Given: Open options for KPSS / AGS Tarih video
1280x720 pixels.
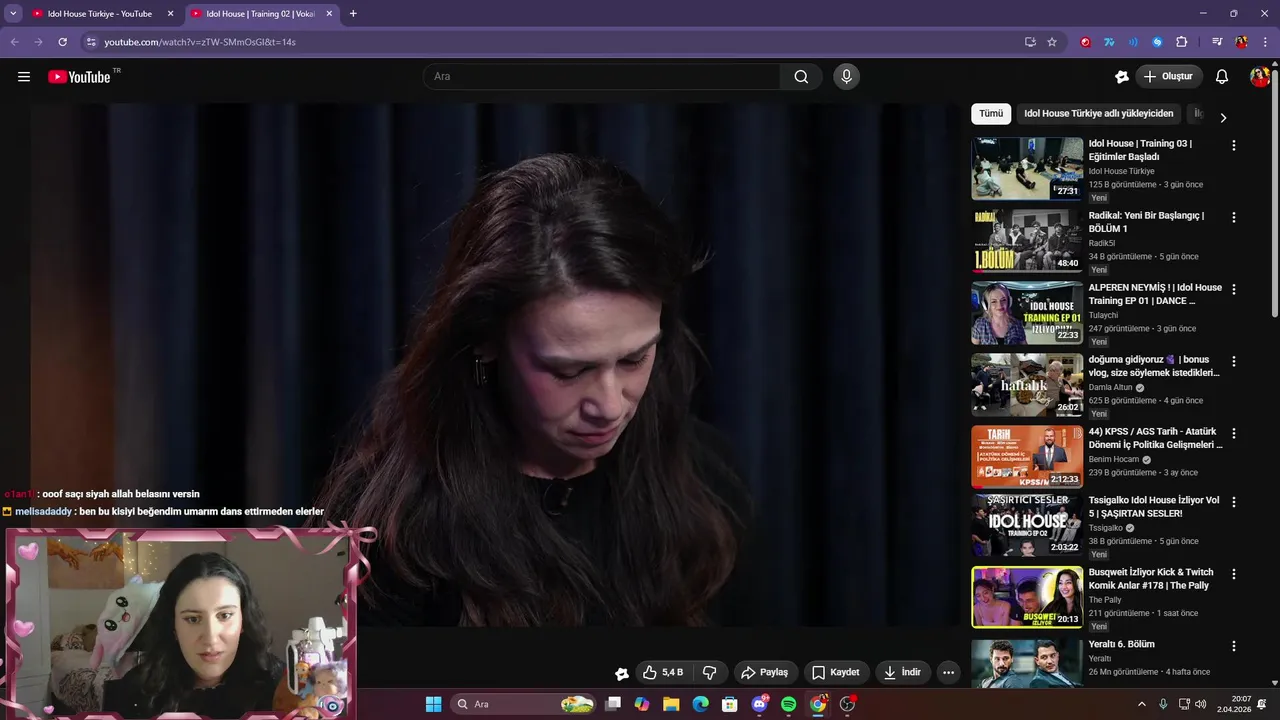Looking at the screenshot, I should pyautogui.click(x=1233, y=433).
